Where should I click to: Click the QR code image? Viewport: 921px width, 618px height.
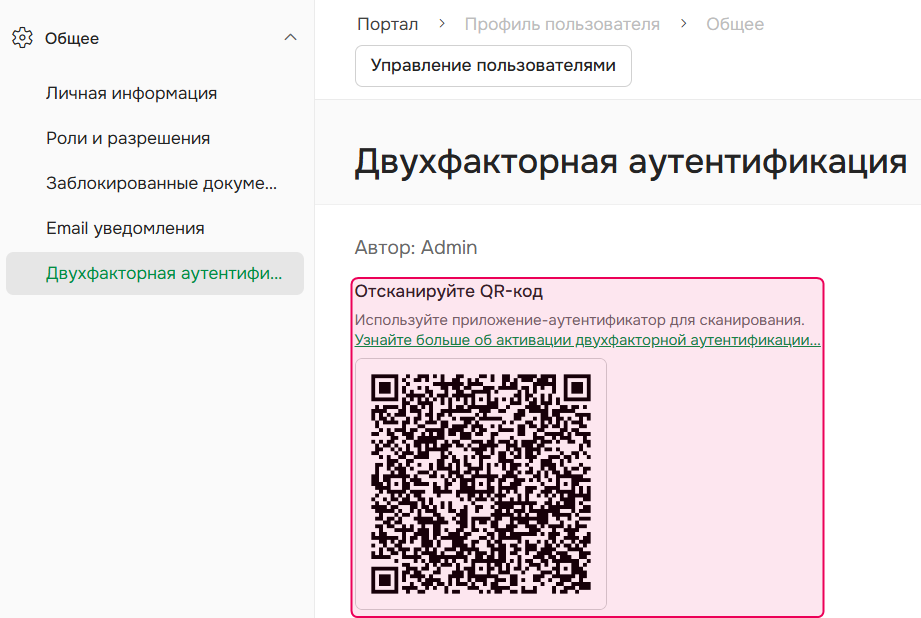482,484
